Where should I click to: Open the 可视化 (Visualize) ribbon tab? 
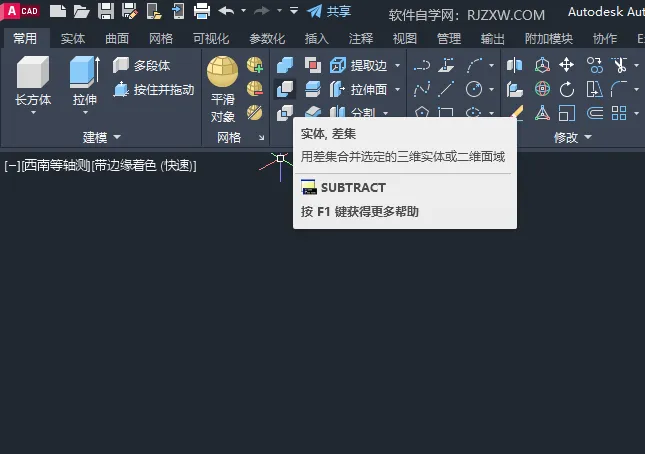pyautogui.click(x=210, y=39)
